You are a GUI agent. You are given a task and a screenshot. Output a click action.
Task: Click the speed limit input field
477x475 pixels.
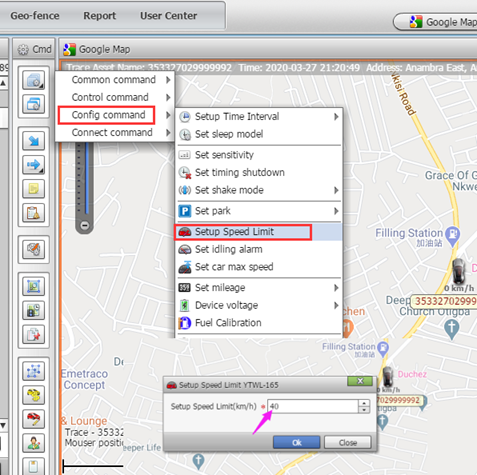[313, 406]
